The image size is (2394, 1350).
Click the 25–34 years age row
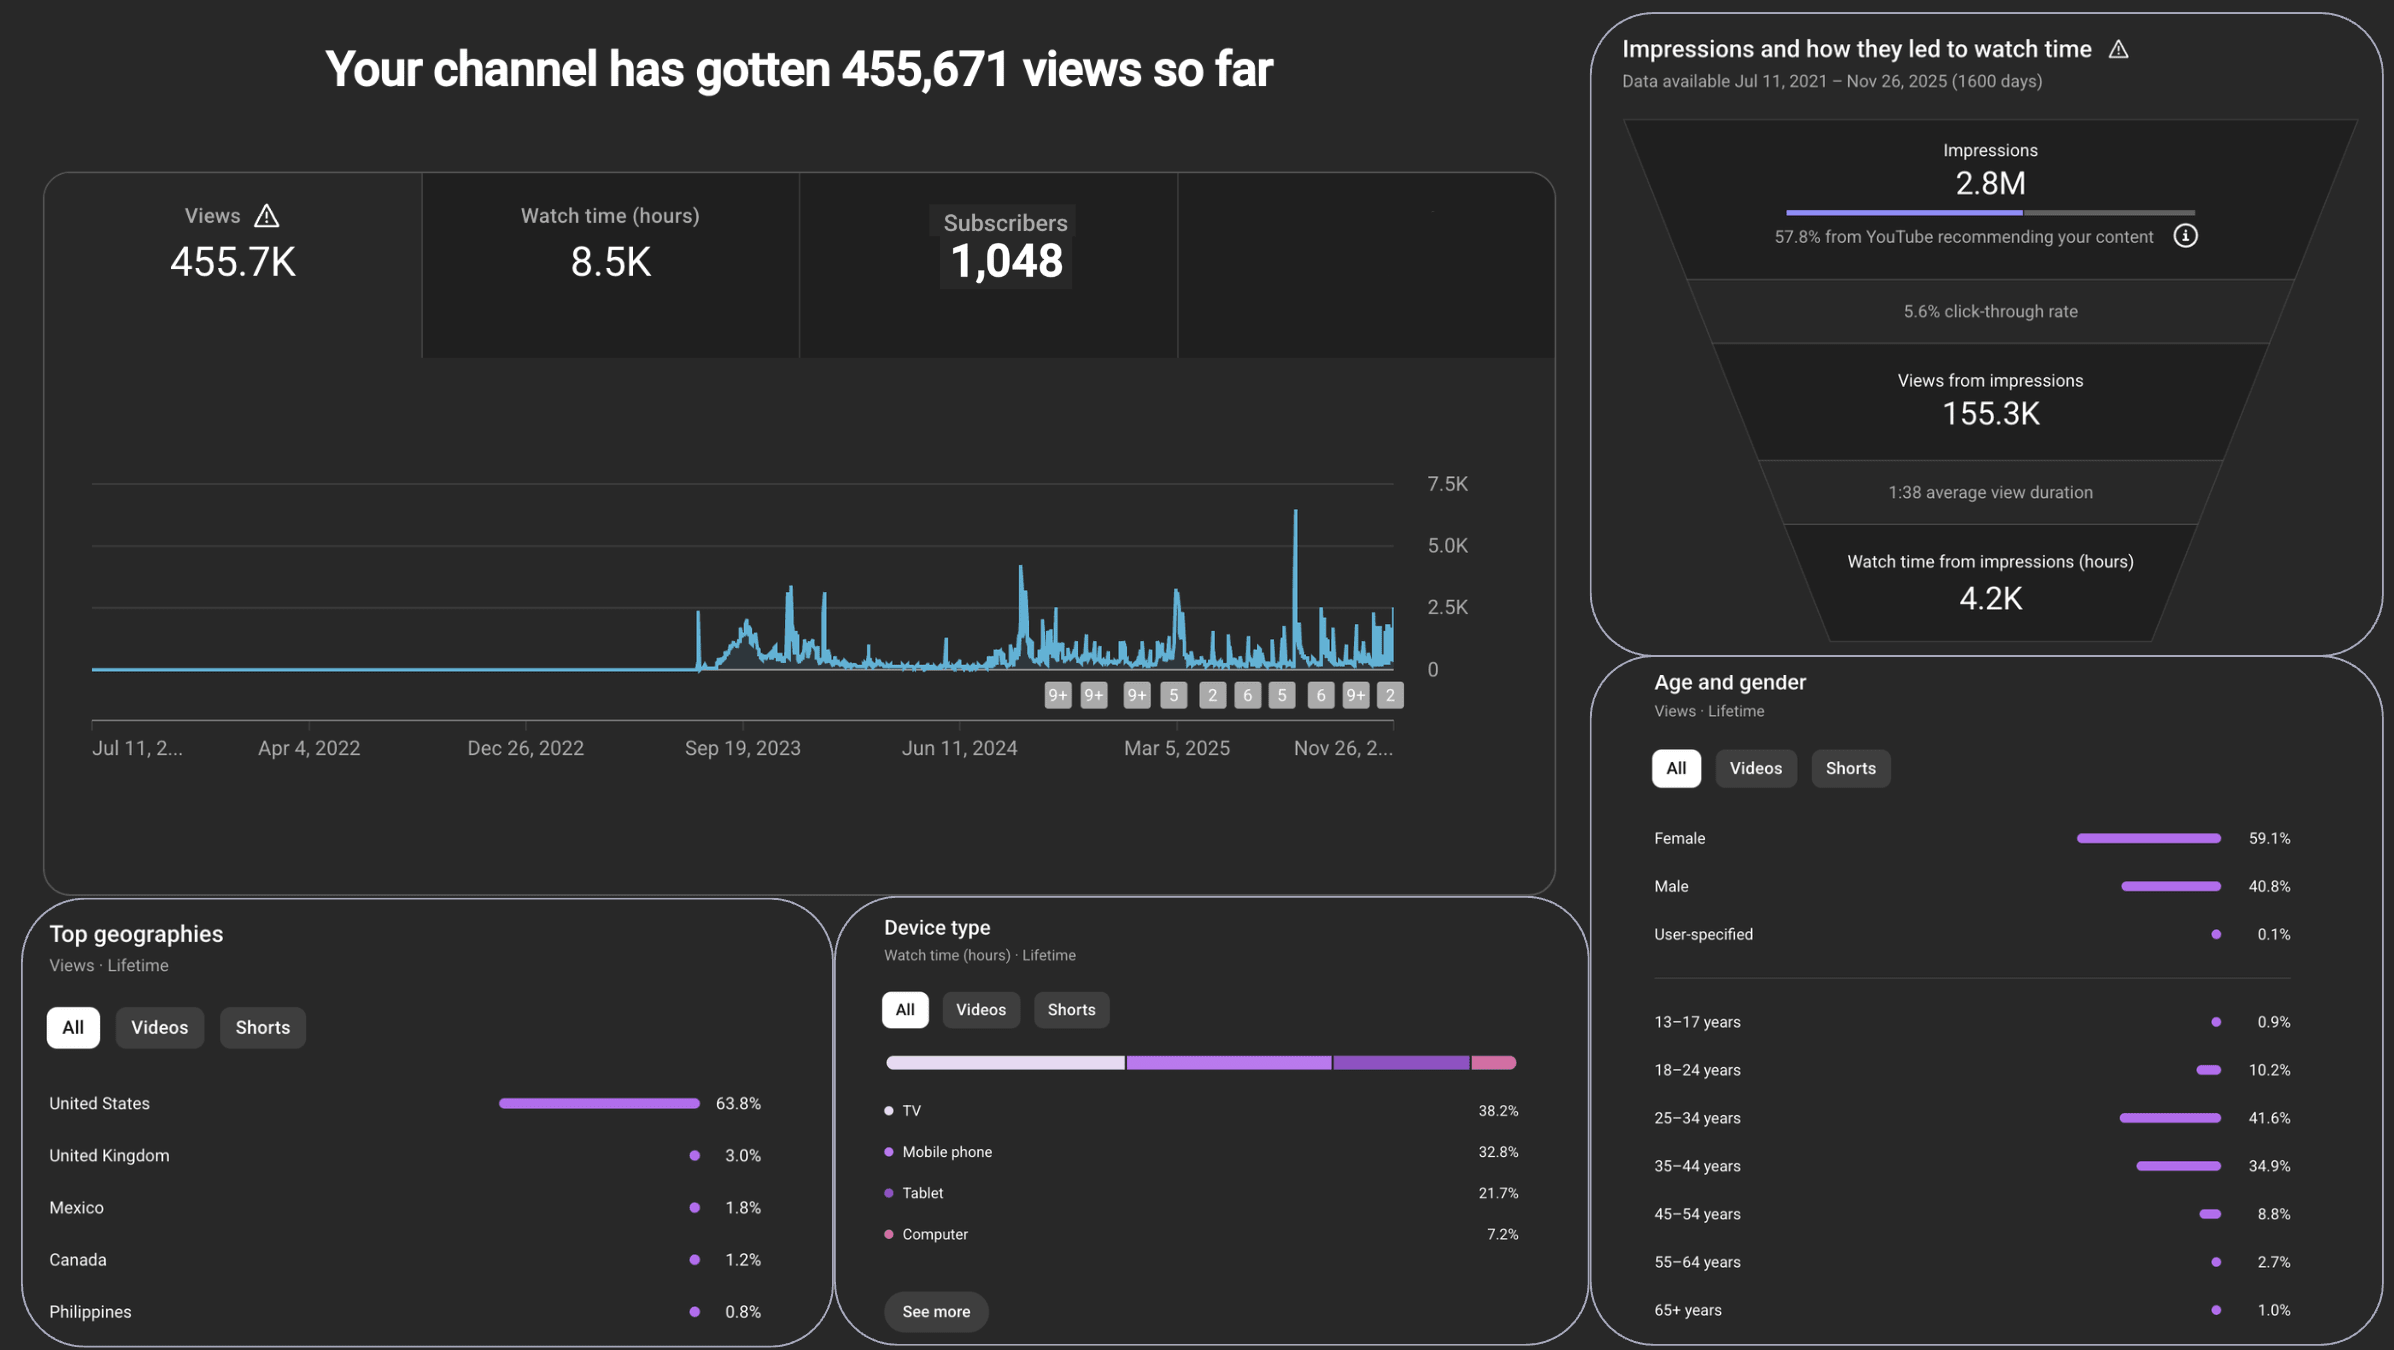click(1972, 1118)
